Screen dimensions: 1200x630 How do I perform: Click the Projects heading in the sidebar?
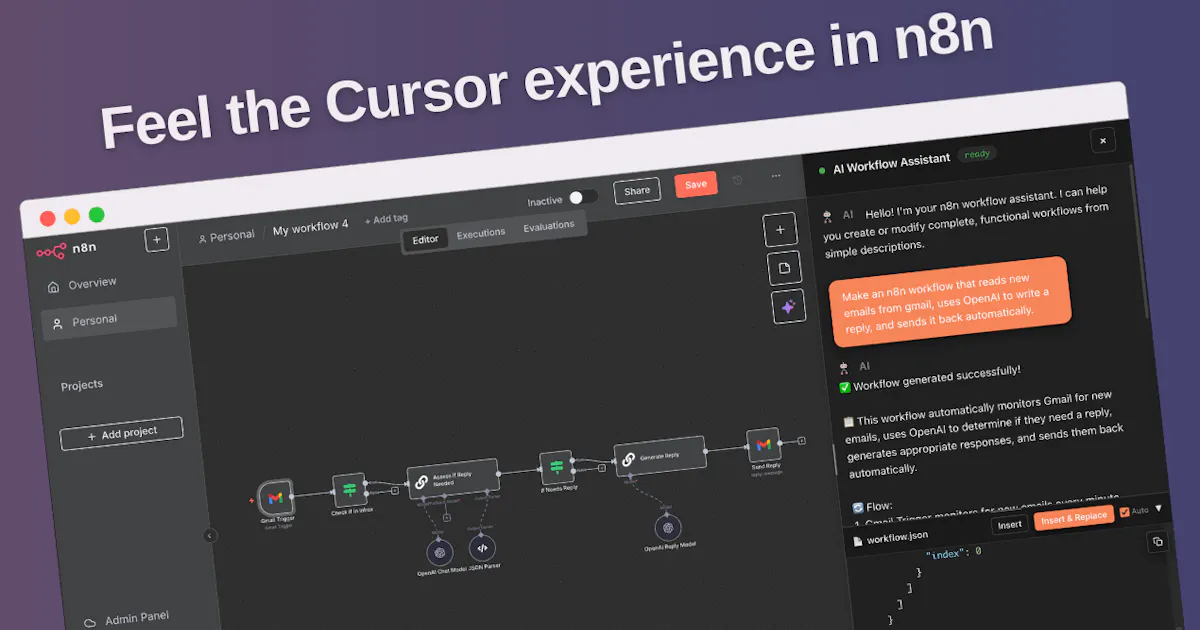(x=81, y=385)
